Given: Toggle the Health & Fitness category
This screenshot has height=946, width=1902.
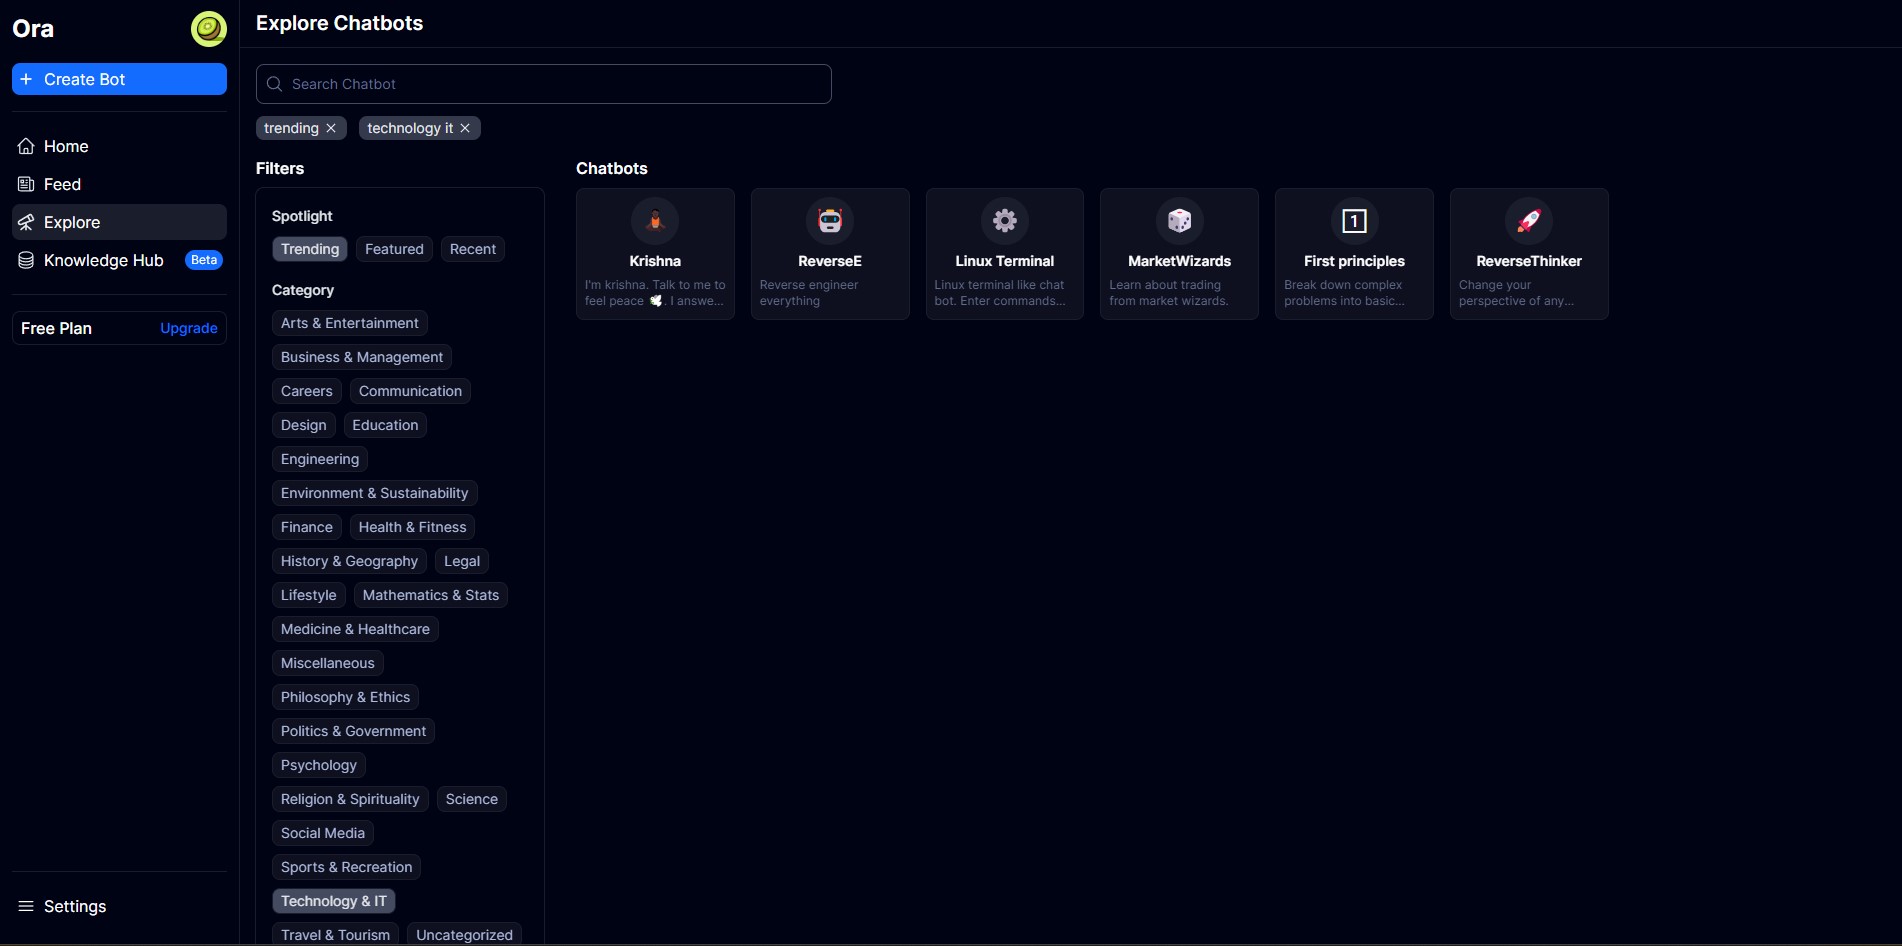Looking at the screenshot, I should (x=413, y=527).
